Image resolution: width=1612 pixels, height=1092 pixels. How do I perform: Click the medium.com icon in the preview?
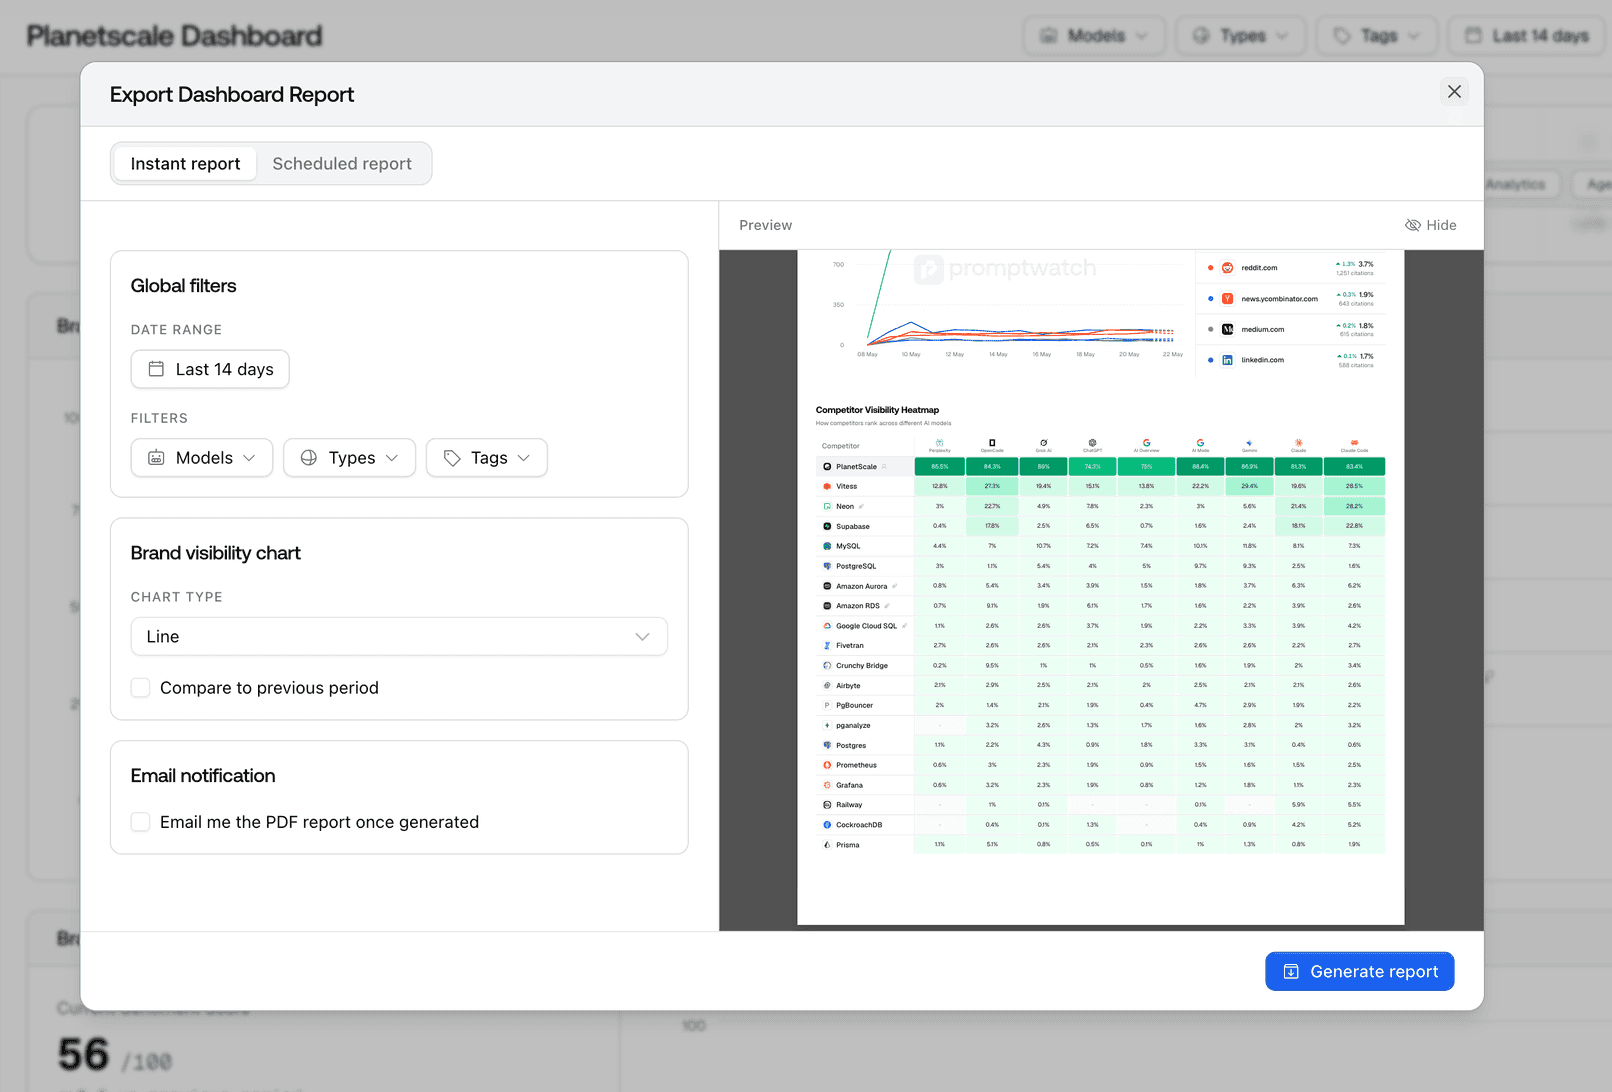tap(1227, 329)
